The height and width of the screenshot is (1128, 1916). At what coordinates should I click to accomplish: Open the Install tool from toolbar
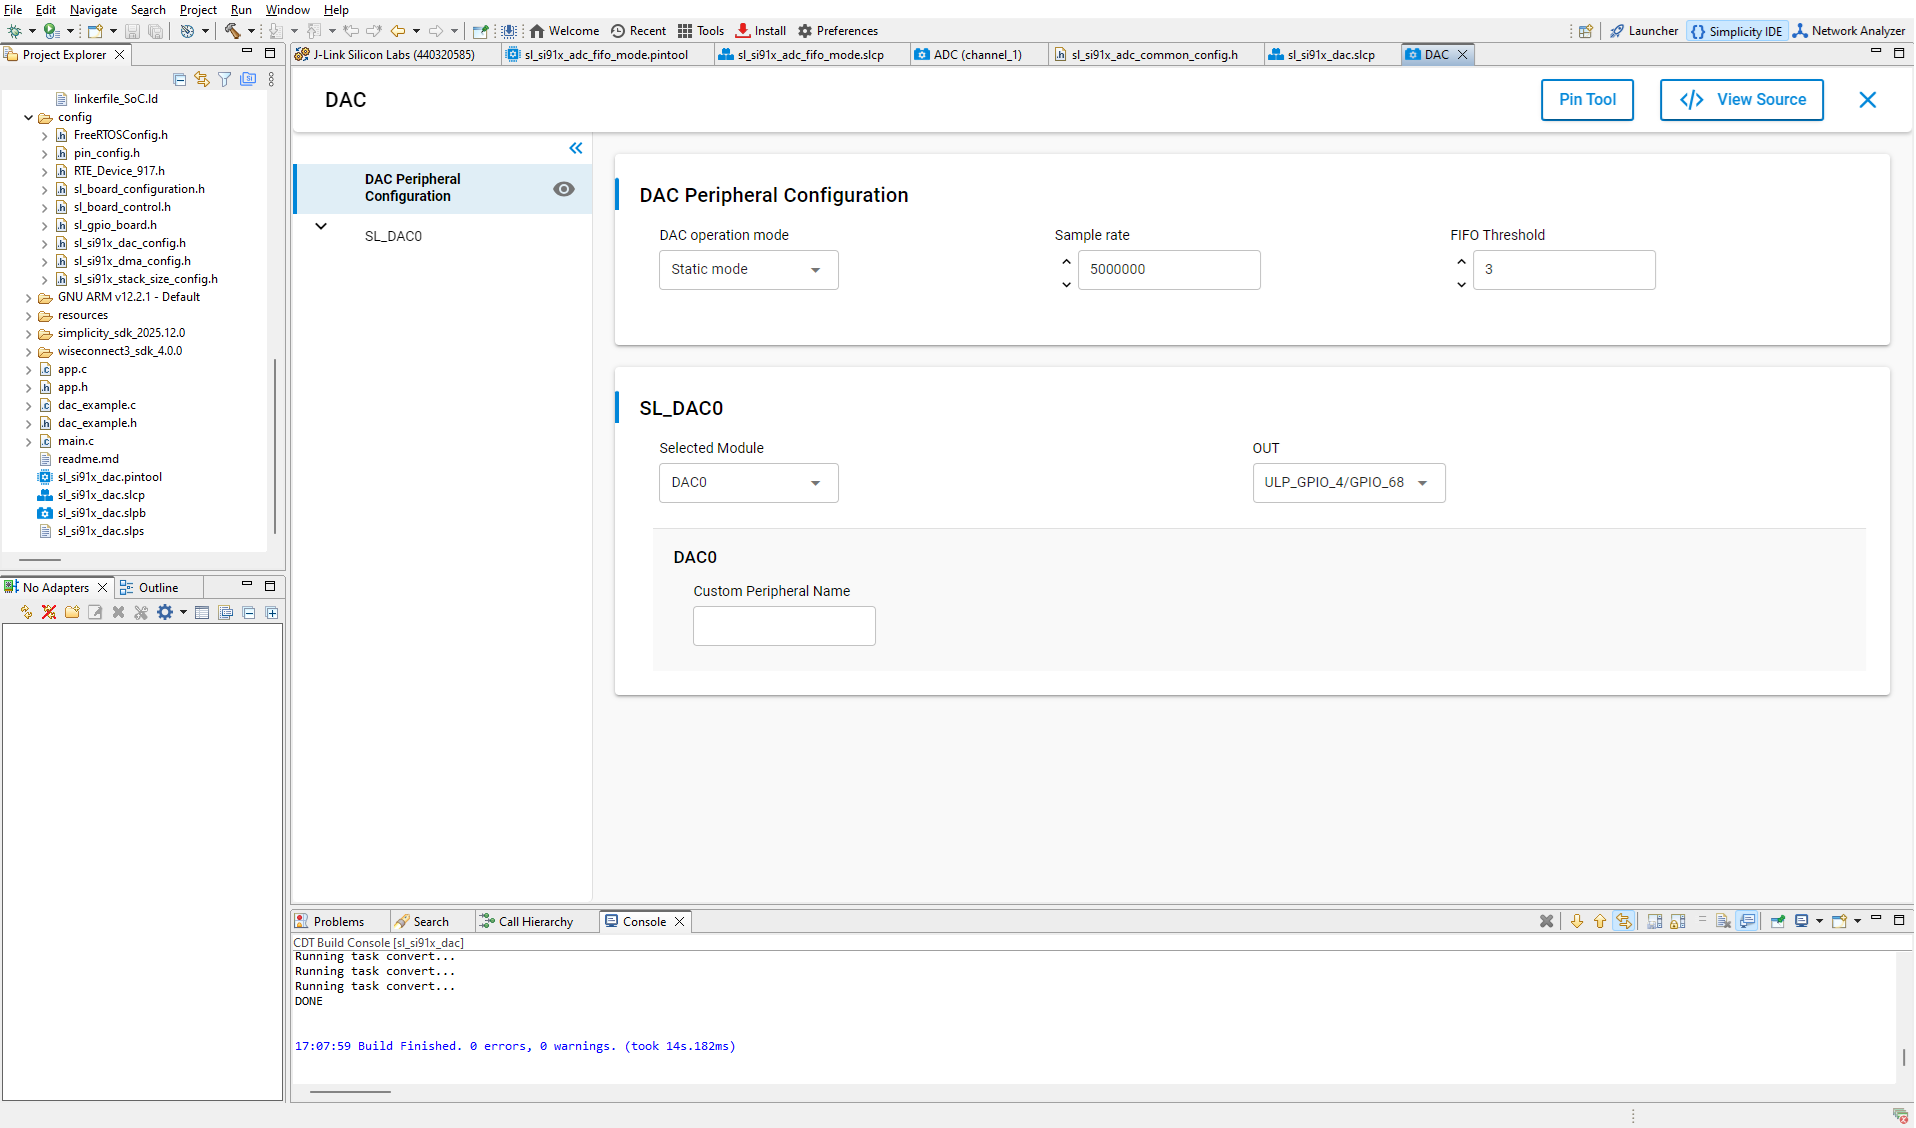click(x=760, y=31)
